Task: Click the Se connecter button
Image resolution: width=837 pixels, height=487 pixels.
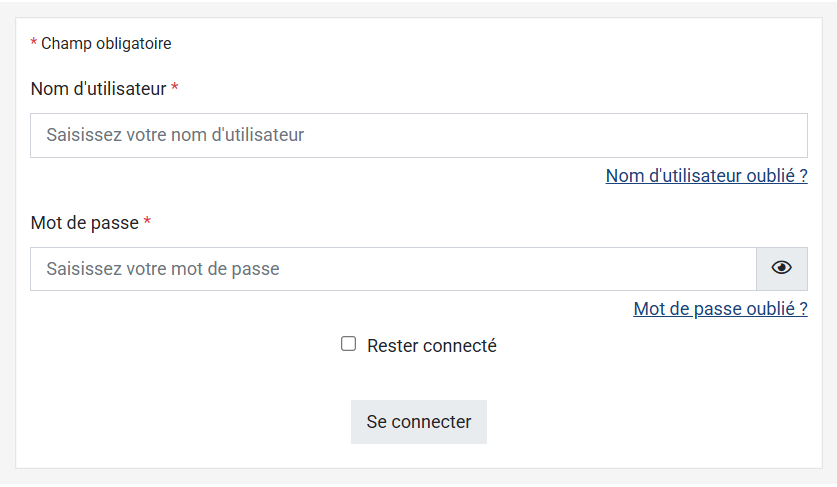Action: [418, 422]
